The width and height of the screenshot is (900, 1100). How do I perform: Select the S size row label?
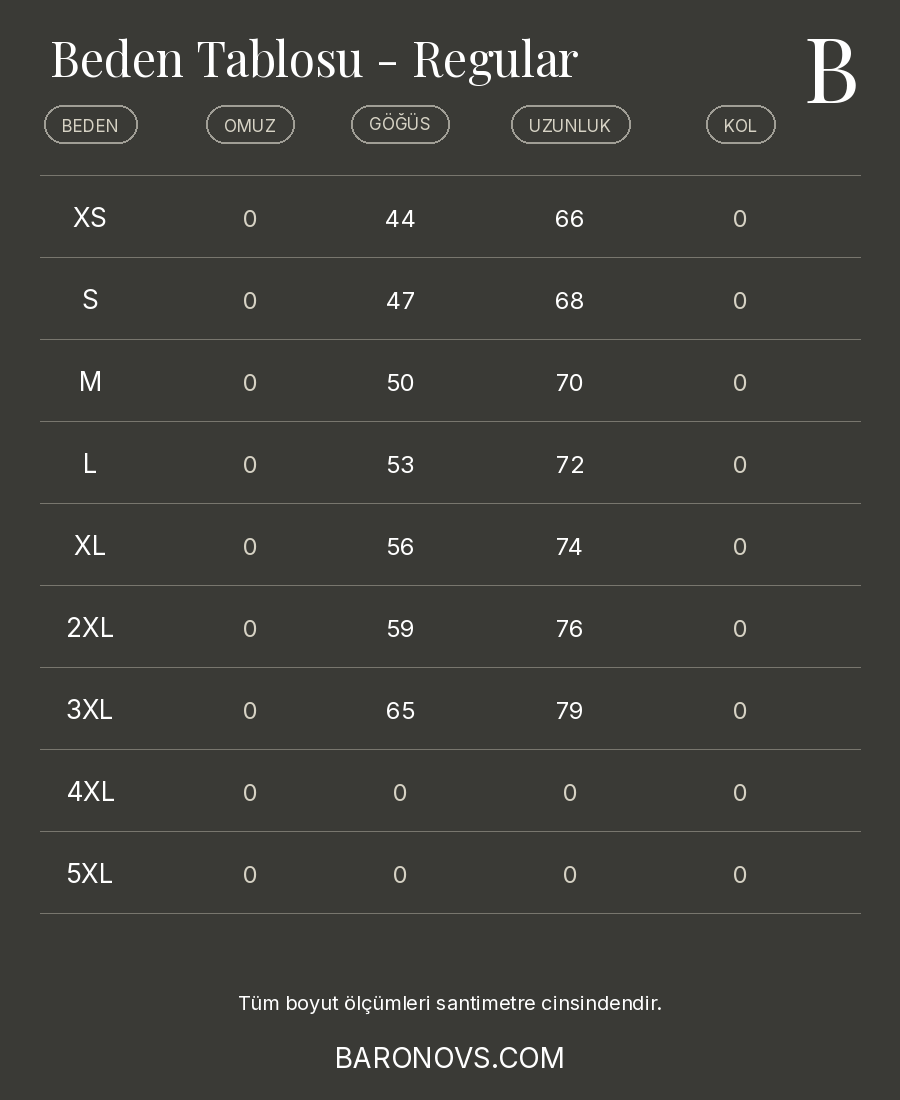(90, 300)
